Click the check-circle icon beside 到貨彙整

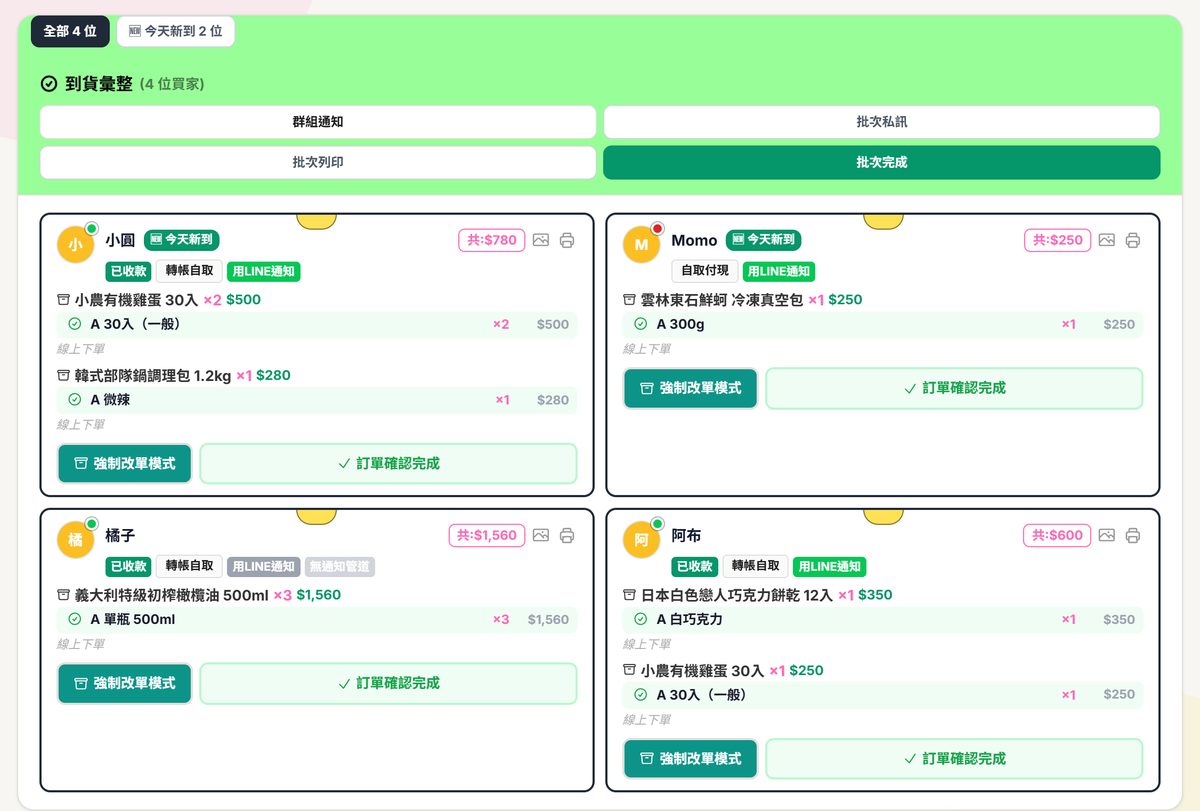tap(48, 84)
